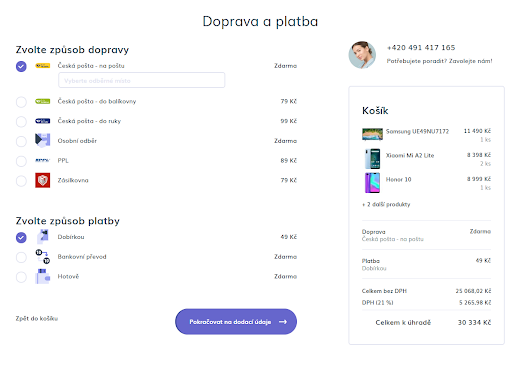Choose Česká pošta - do ruky radio

pyautogui.click(x=21, y=121)
